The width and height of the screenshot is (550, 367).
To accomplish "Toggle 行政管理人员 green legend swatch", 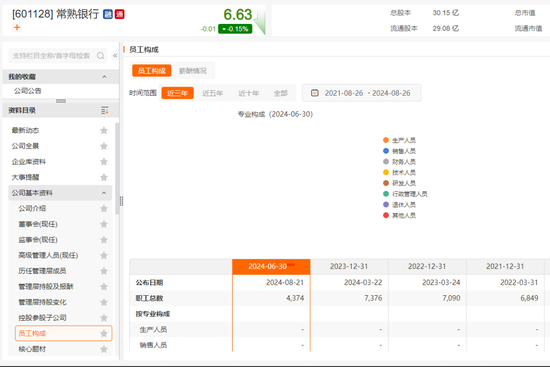I will coord(386,194).
